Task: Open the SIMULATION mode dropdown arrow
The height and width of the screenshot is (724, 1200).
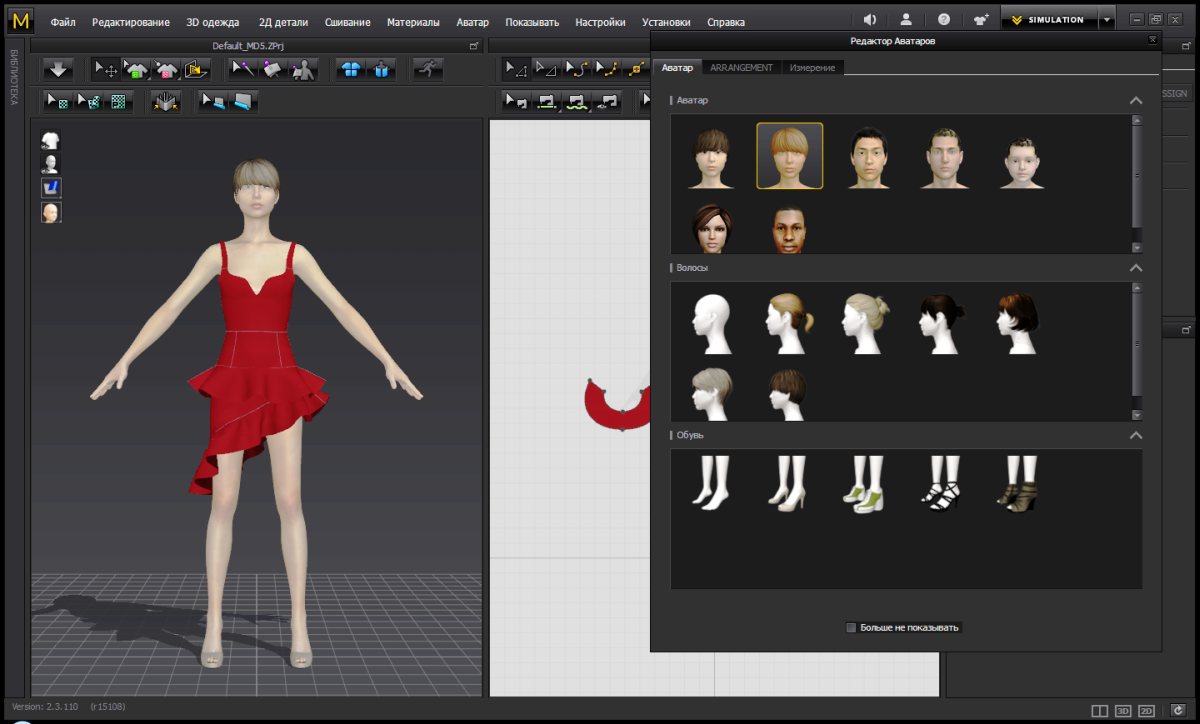Action: [x=1106, y=20]
